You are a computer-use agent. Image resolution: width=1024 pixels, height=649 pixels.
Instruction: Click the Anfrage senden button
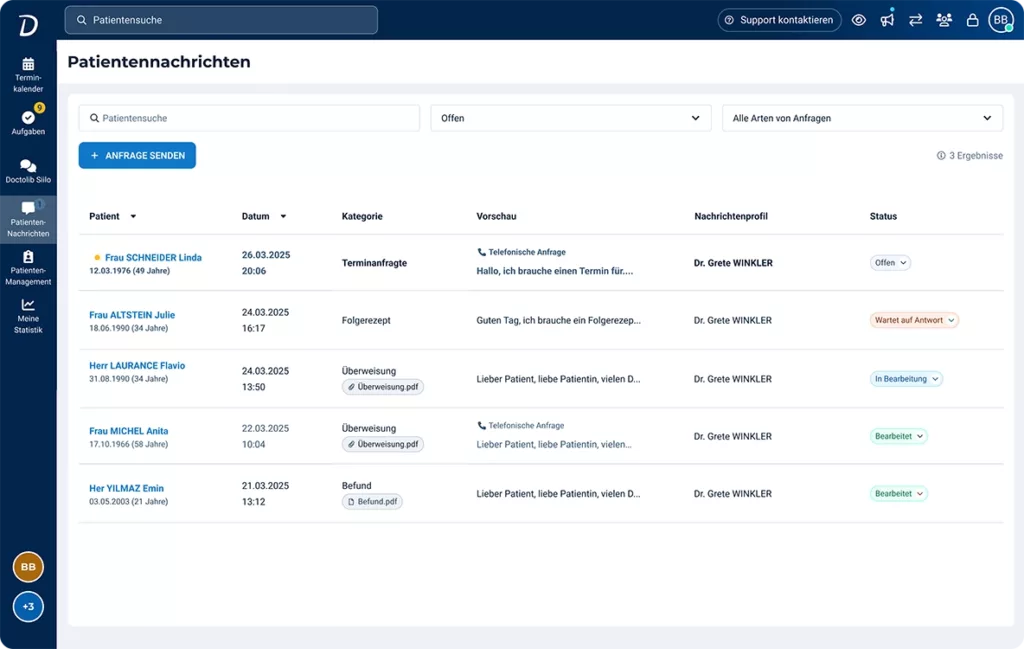[137, 156]
